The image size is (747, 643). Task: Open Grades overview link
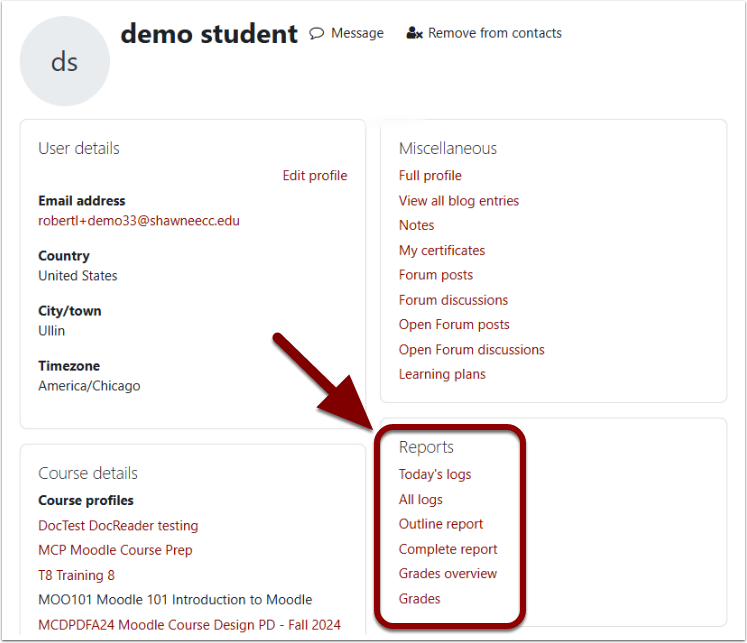tap(448, 574)
